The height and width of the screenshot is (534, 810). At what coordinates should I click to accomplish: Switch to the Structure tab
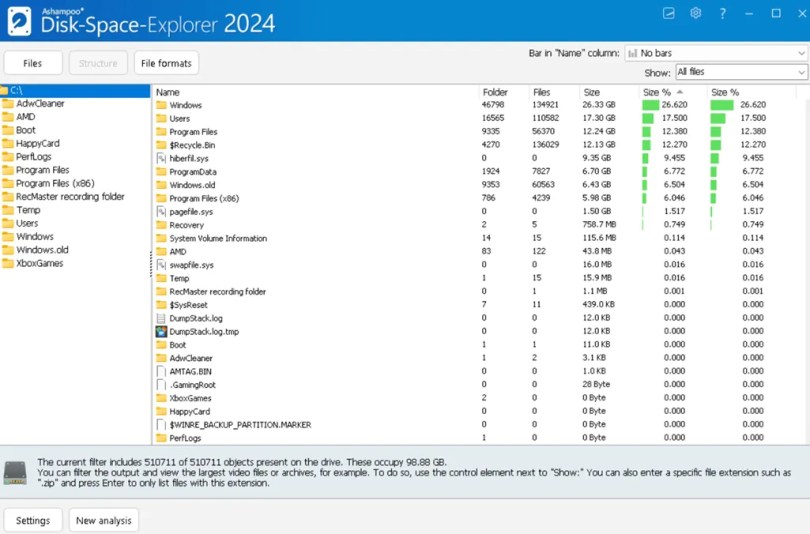click(98, 63)
